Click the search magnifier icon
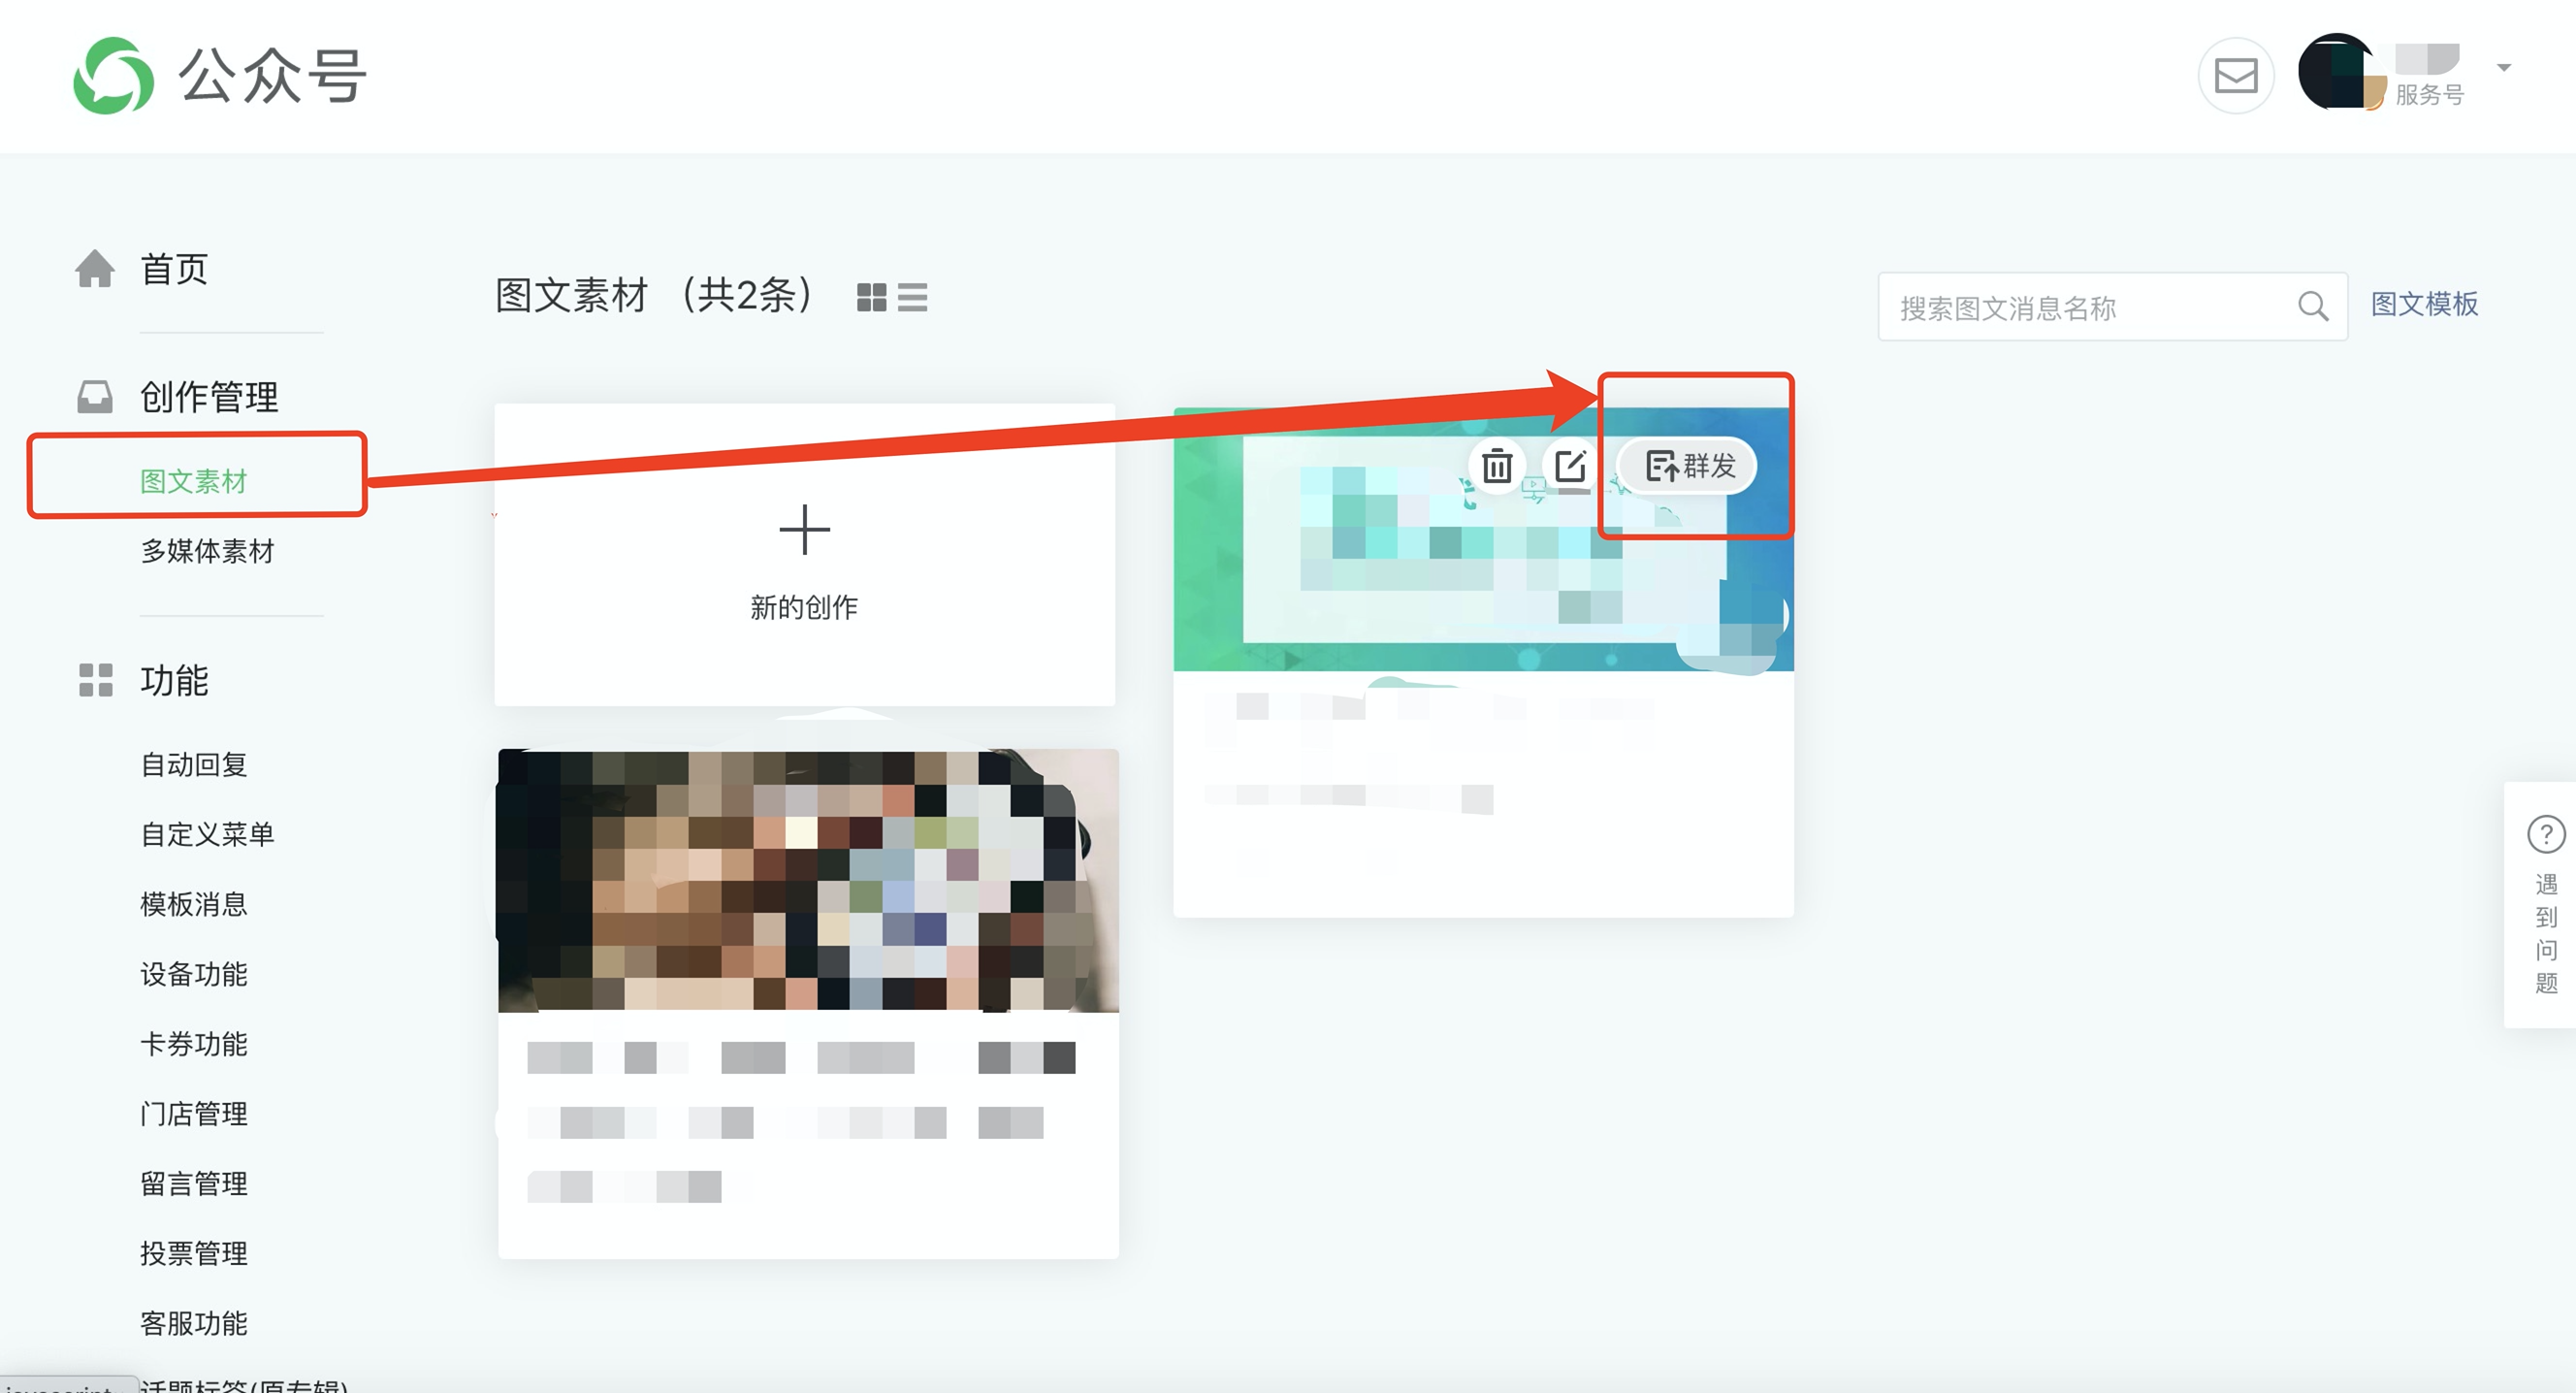The height and width of the screenshot is (1393, 2576). 2312,306
